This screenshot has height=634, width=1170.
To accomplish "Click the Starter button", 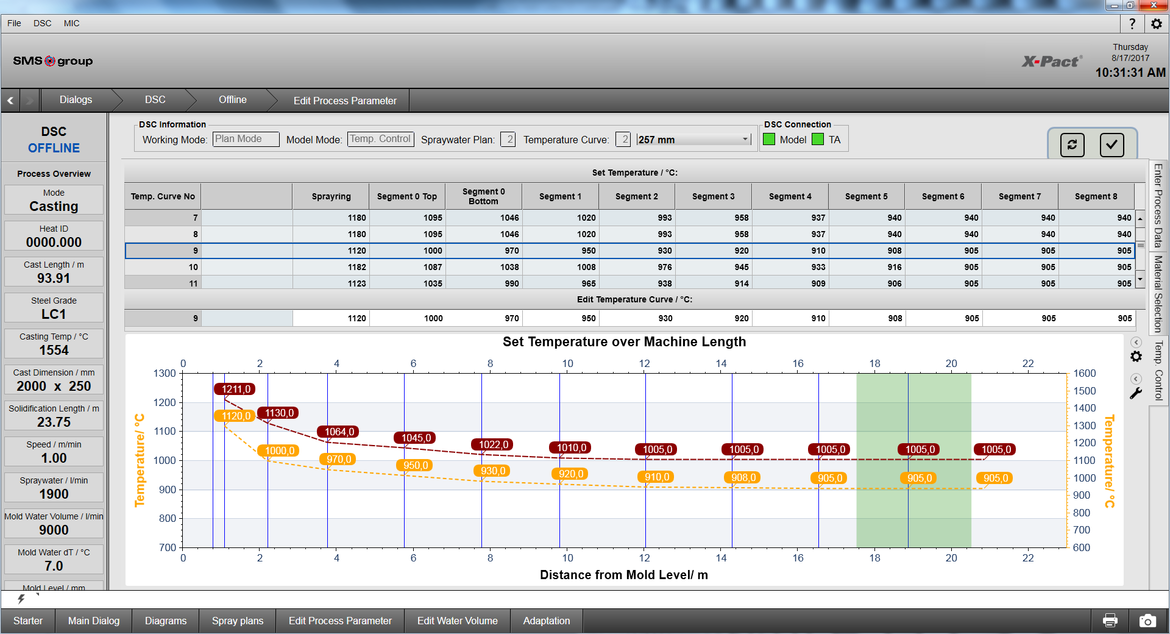I will point(28,621).
